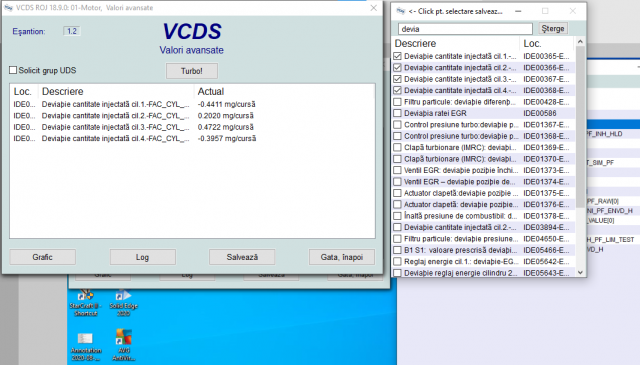Check Deviația ratei EGR checkbox
The width and height of the screenshot is (640, 365).
pyautogui.click(x=397, y=113)
